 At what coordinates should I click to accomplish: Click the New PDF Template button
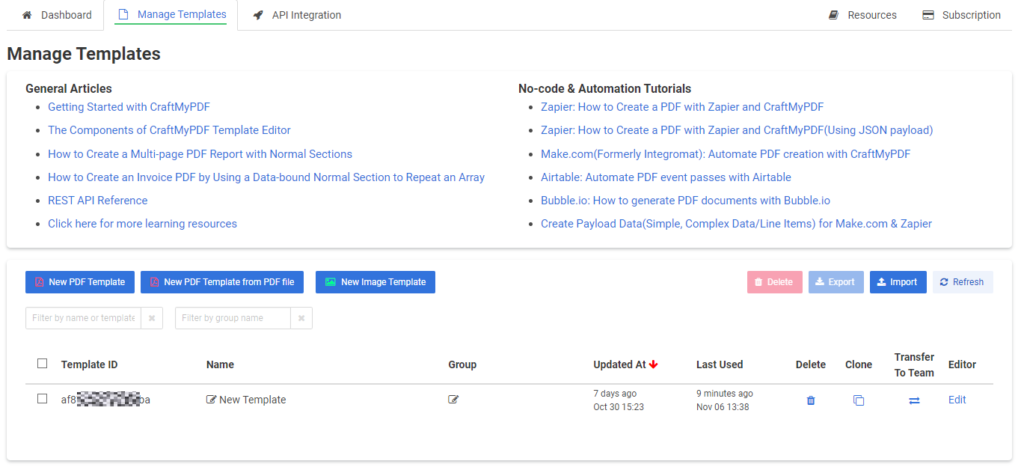(x=80, y=282)
